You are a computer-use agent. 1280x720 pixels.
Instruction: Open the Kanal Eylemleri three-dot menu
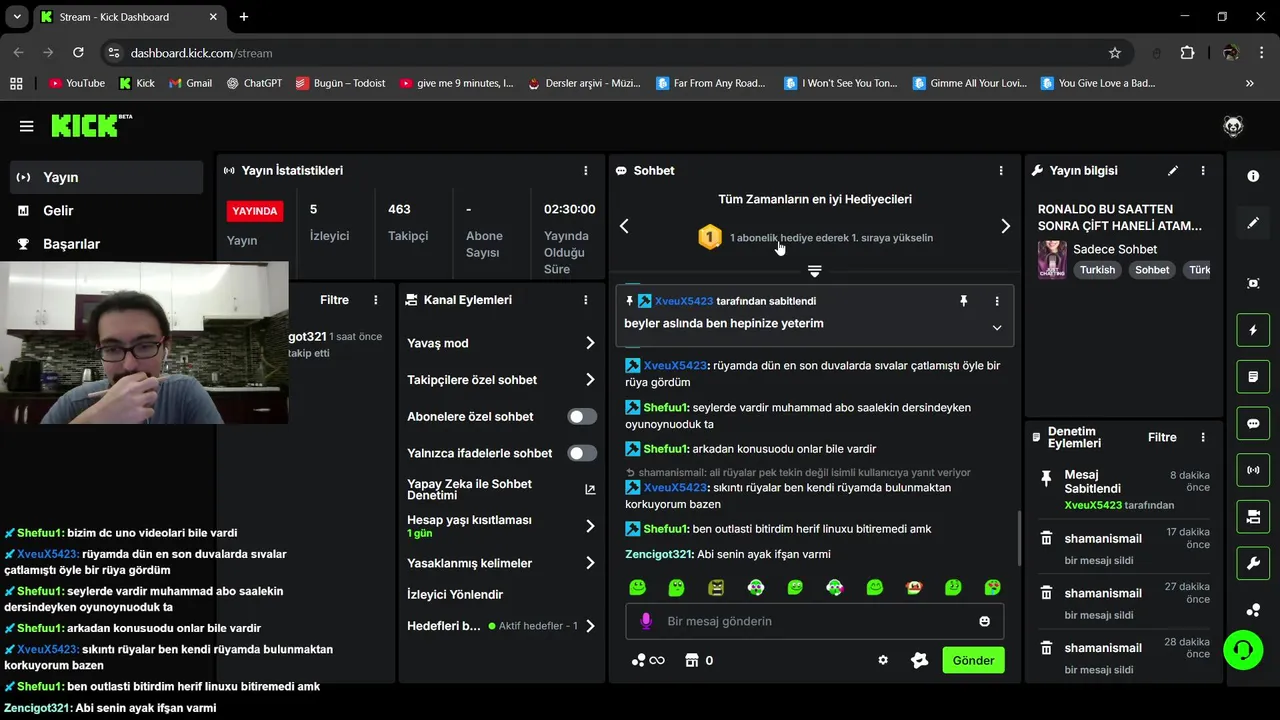click(x=586, y=300)
